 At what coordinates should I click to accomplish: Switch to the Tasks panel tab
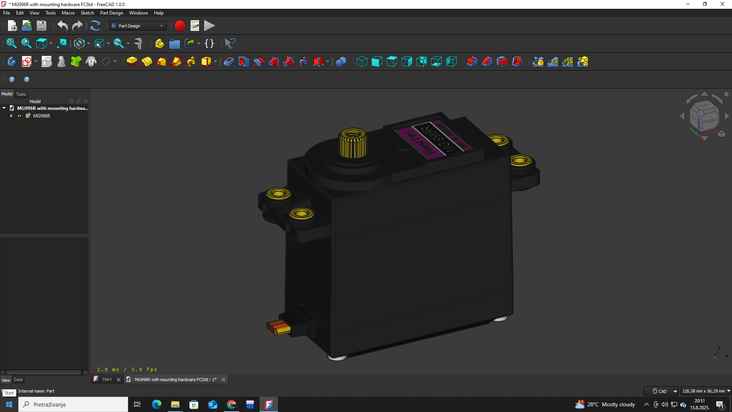point(21,94)
